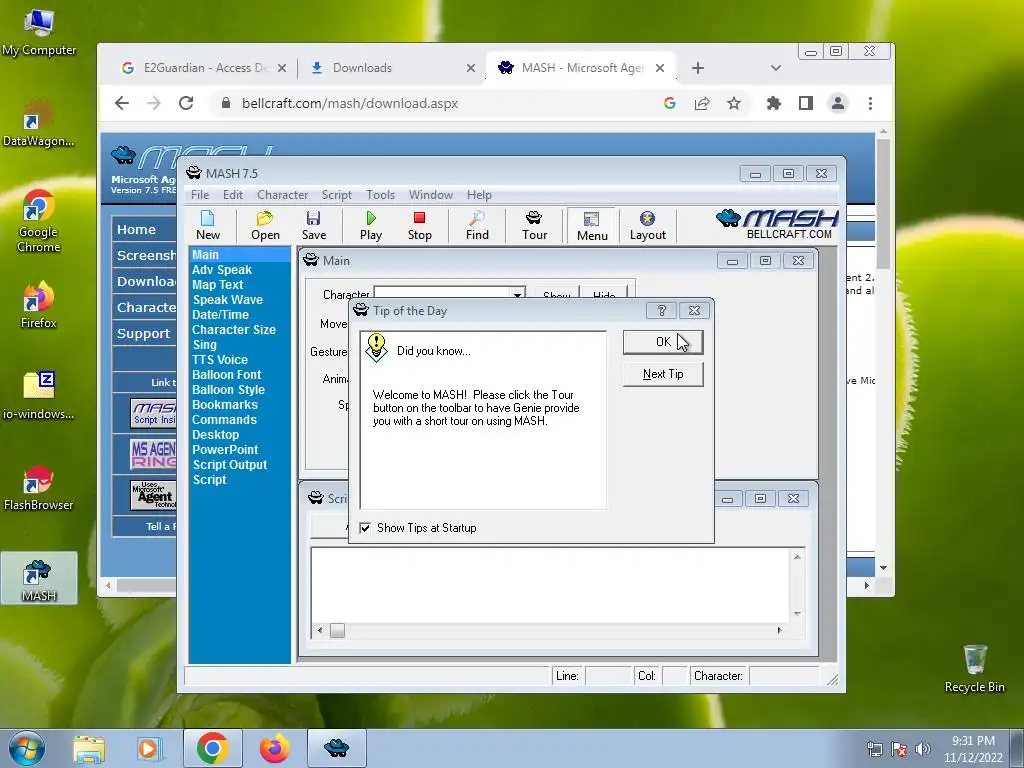Click the New toolbar icon in MASH
The height and width of the screenshot is (768, 1024).
pyautogui.click(x=208, y=225)
